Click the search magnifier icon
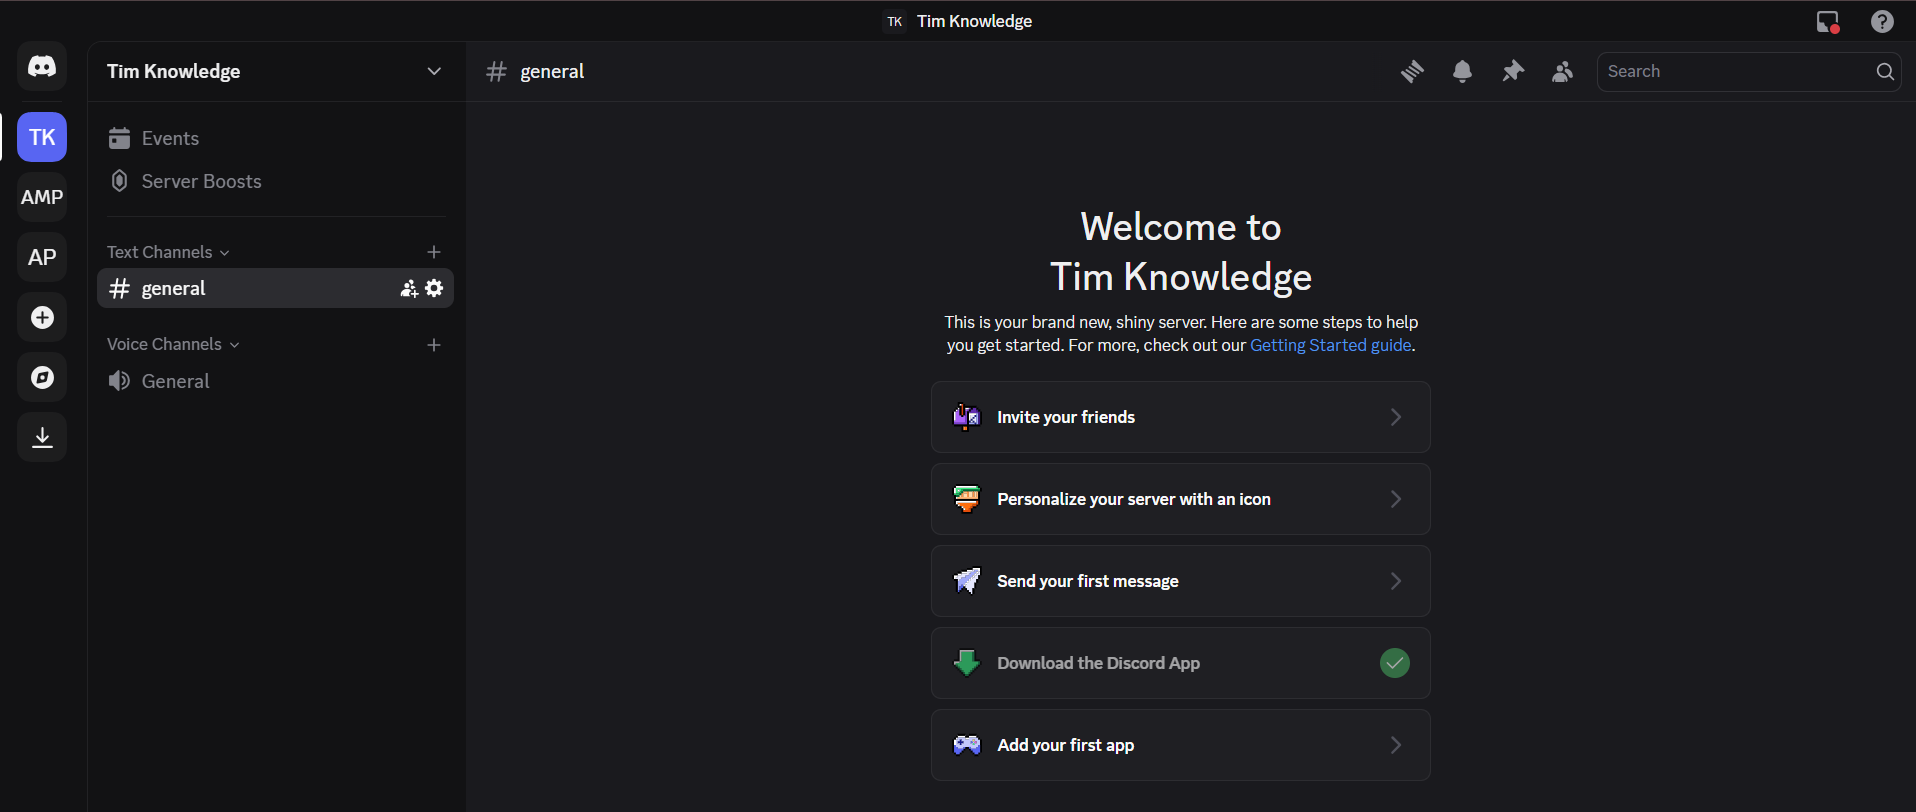 [x=1885, y=71]
